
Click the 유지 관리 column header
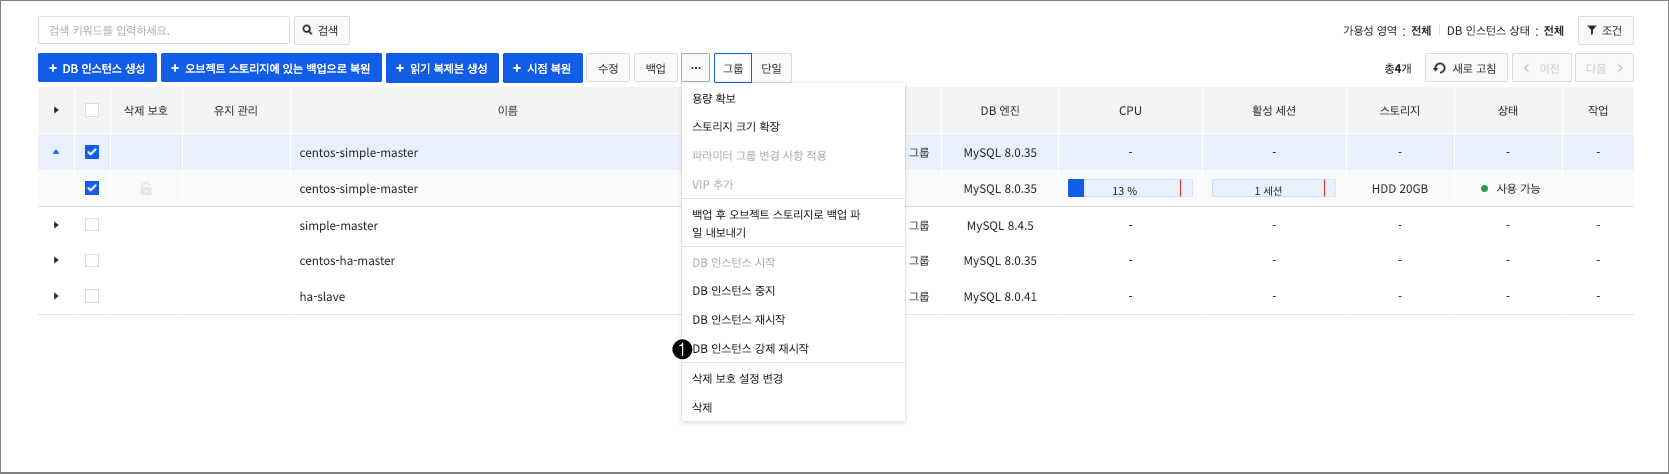[x=236, y=110]
